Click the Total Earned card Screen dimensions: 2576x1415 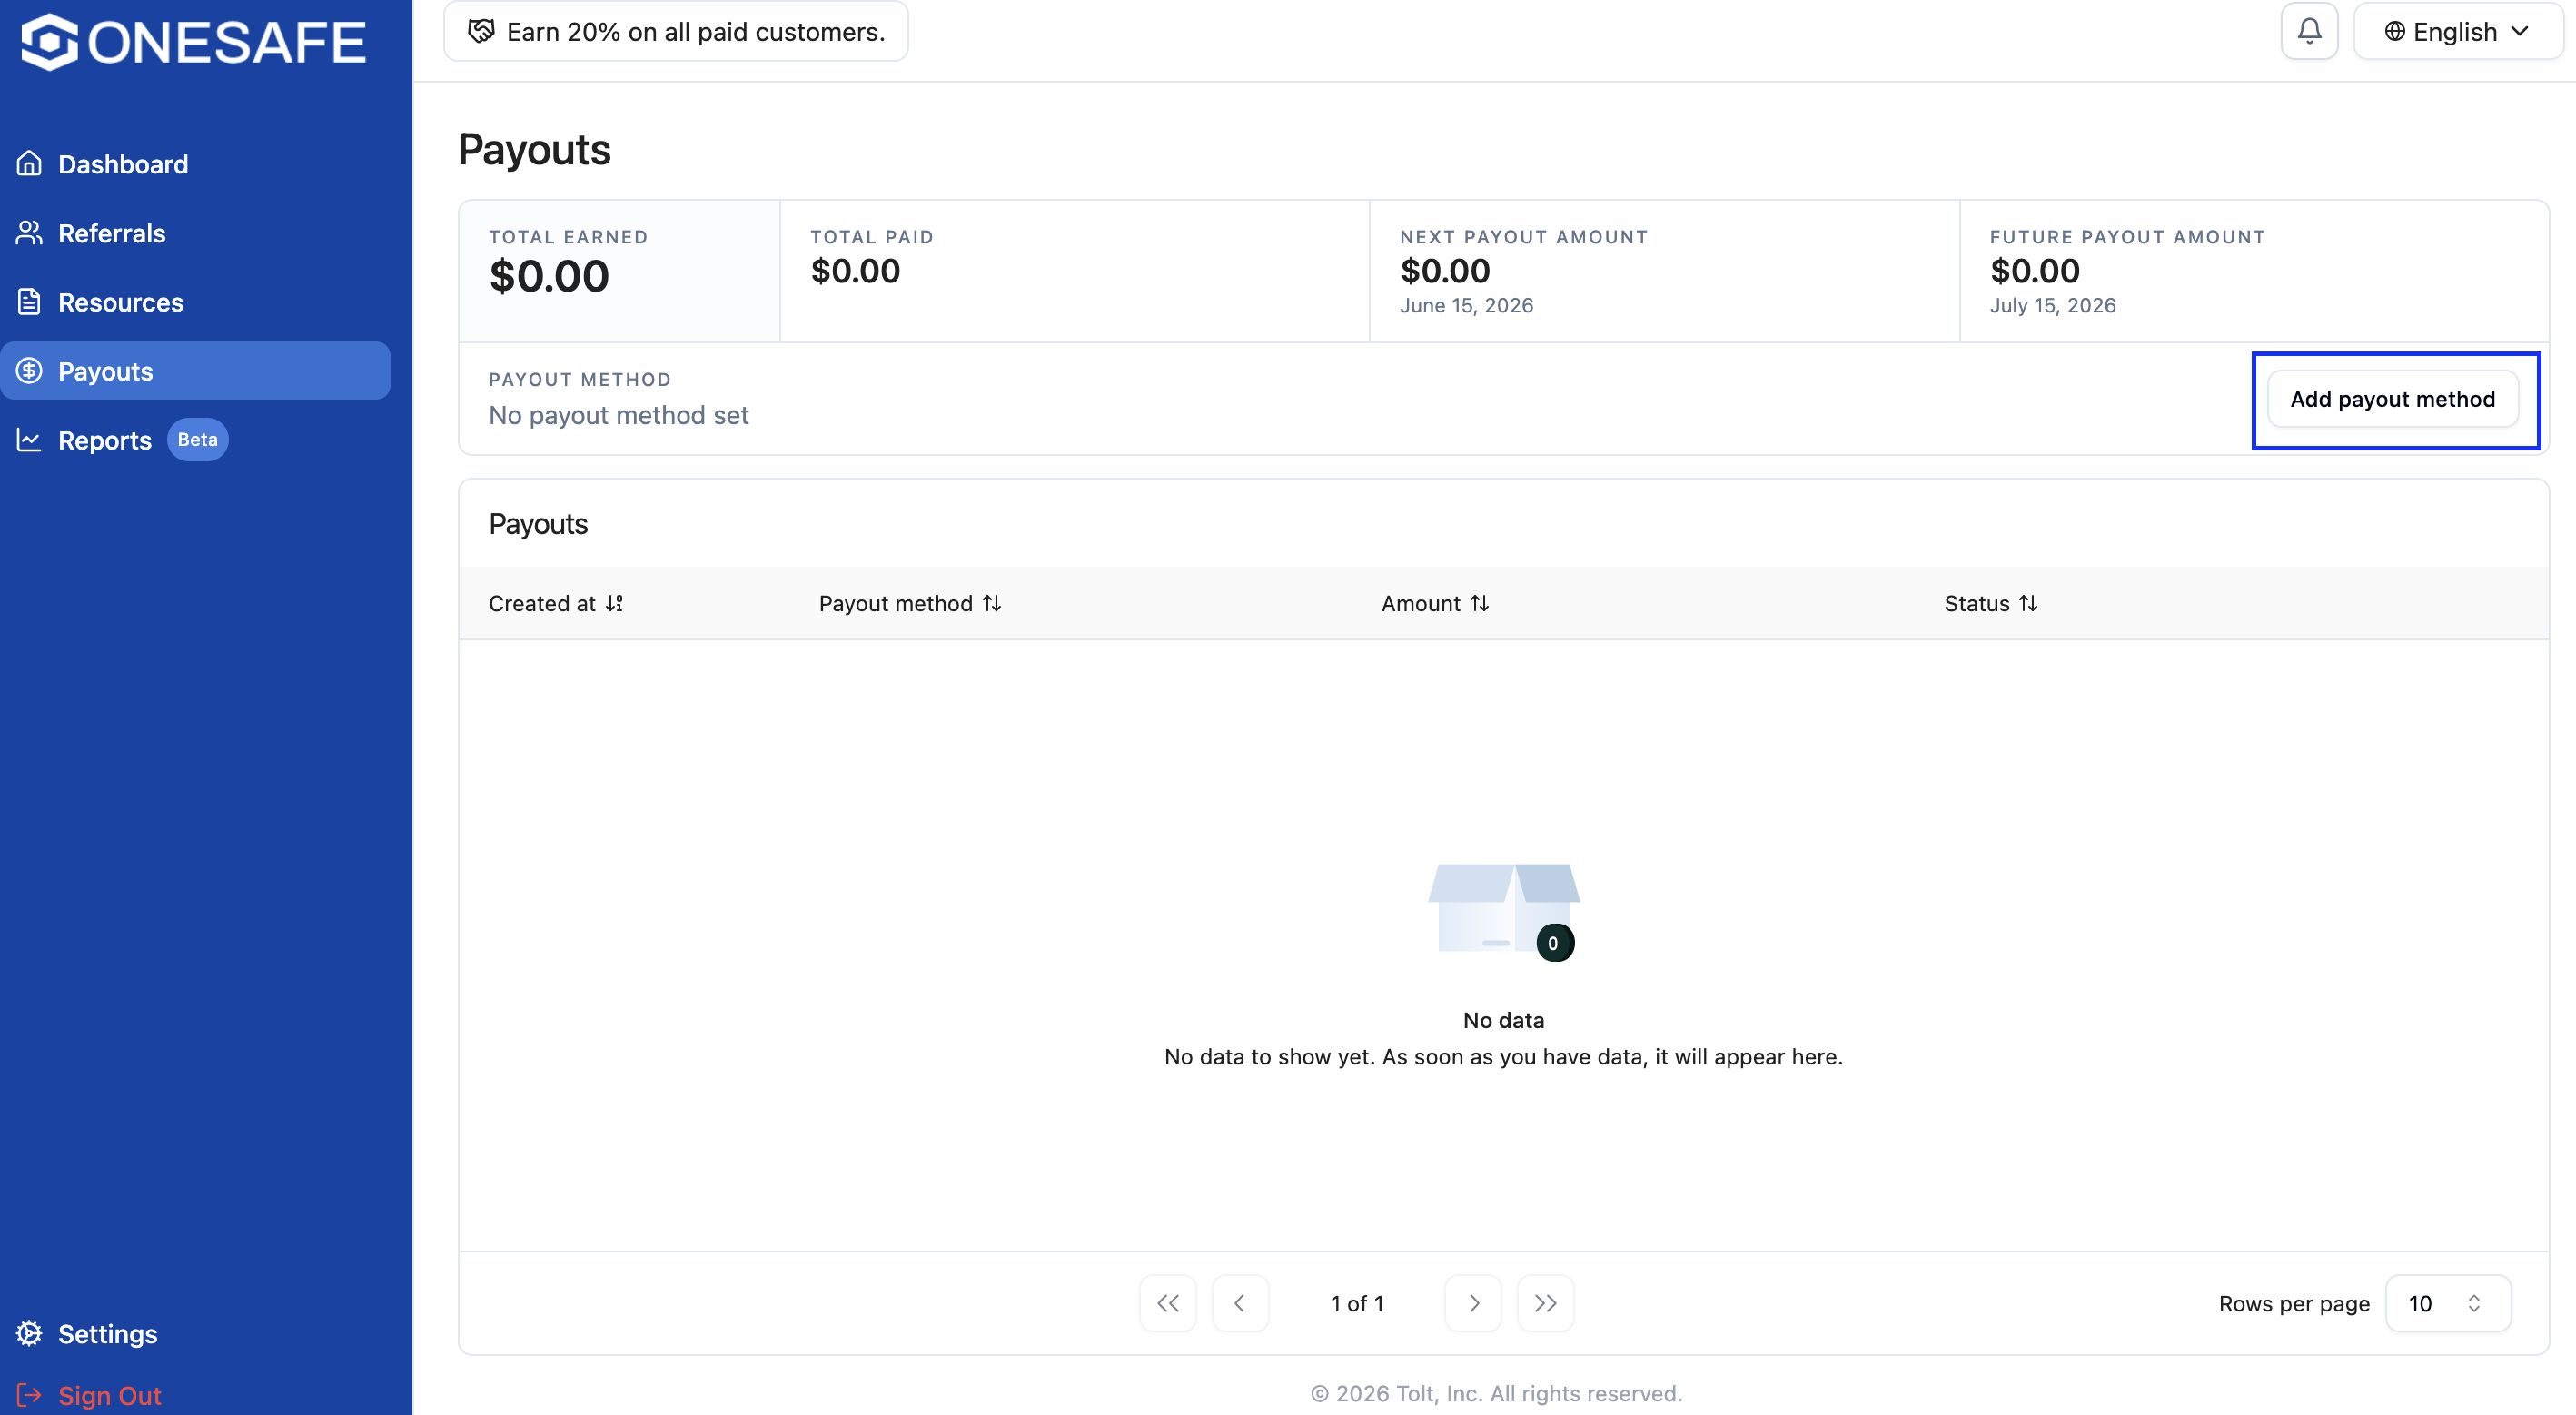pyautogui.click(x=619, y=271)
